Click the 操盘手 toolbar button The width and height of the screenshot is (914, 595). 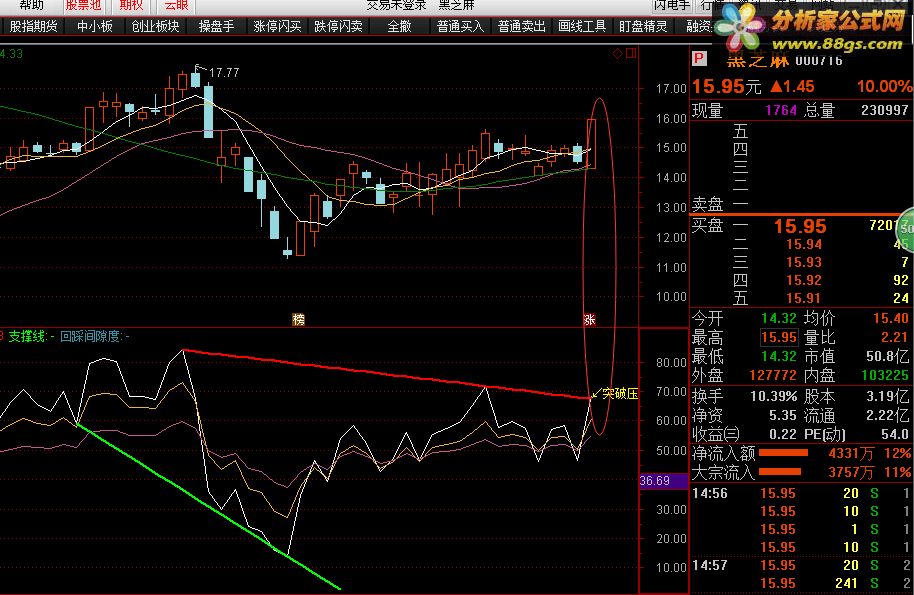(x=216, y=26)
